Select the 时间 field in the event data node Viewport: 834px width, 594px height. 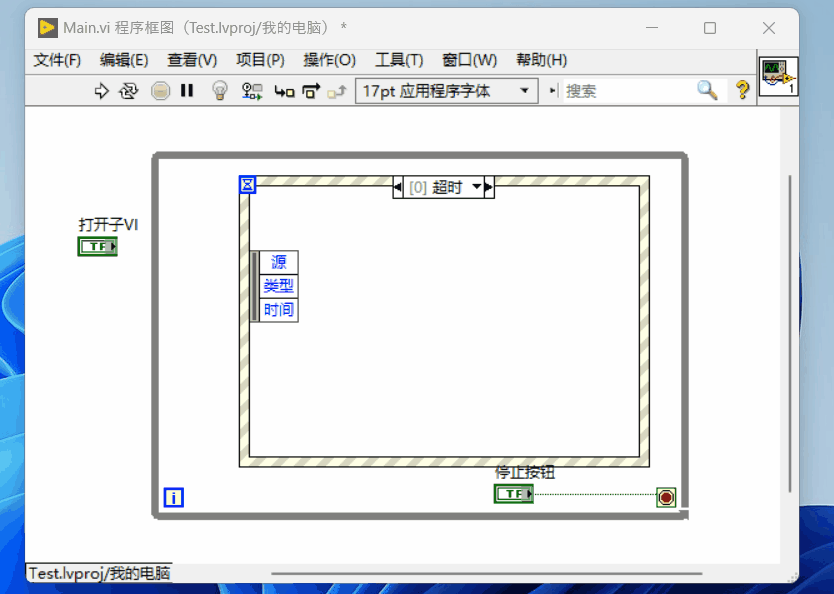coord(278,310)
